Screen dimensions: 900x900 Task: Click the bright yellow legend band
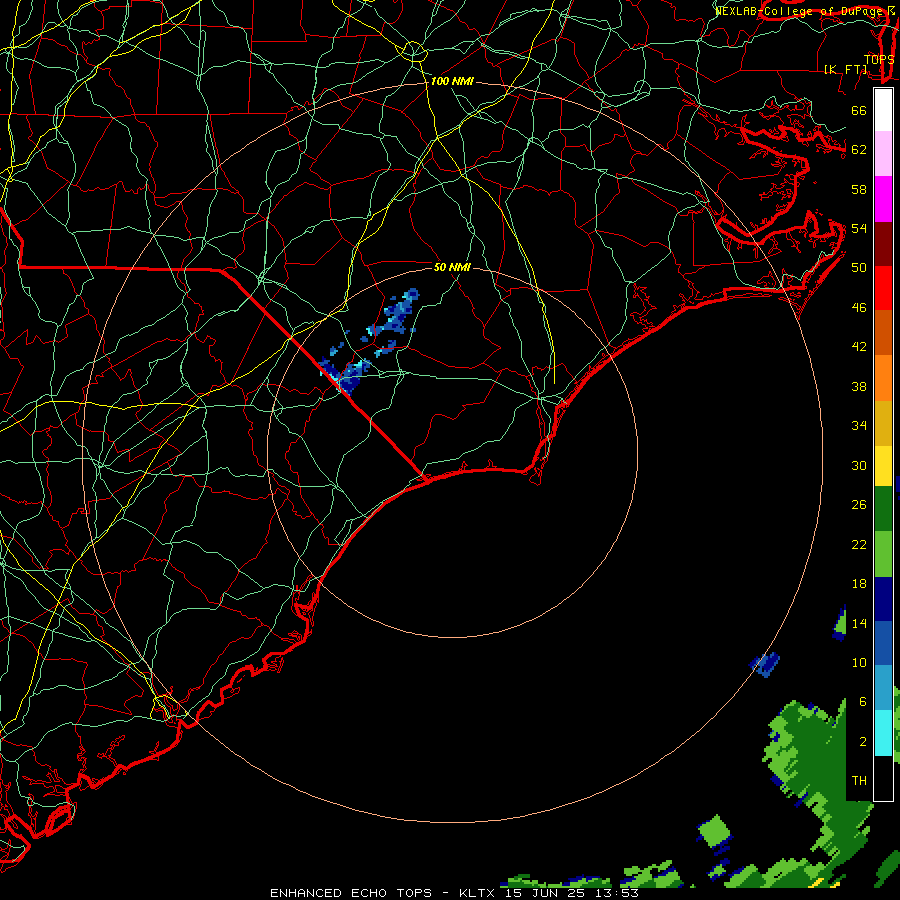point(883,465)
